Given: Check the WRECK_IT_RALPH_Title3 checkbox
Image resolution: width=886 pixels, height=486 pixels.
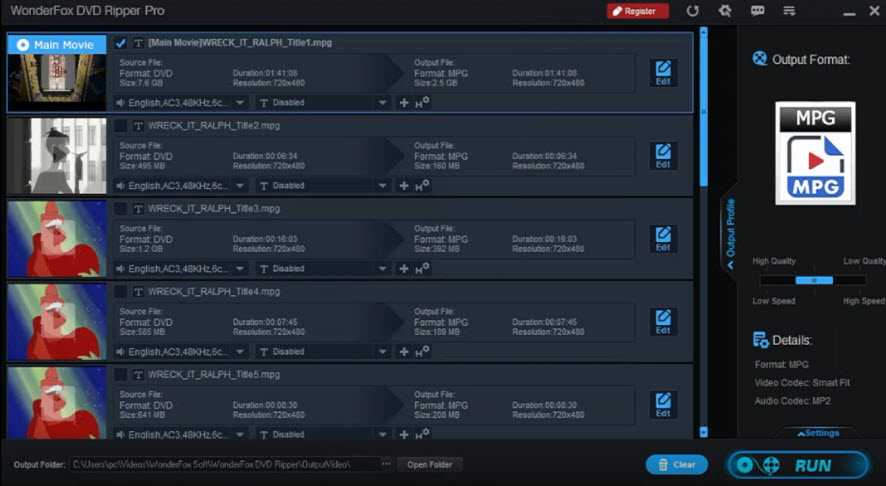Looking at the screenshot, I should 120,209.
